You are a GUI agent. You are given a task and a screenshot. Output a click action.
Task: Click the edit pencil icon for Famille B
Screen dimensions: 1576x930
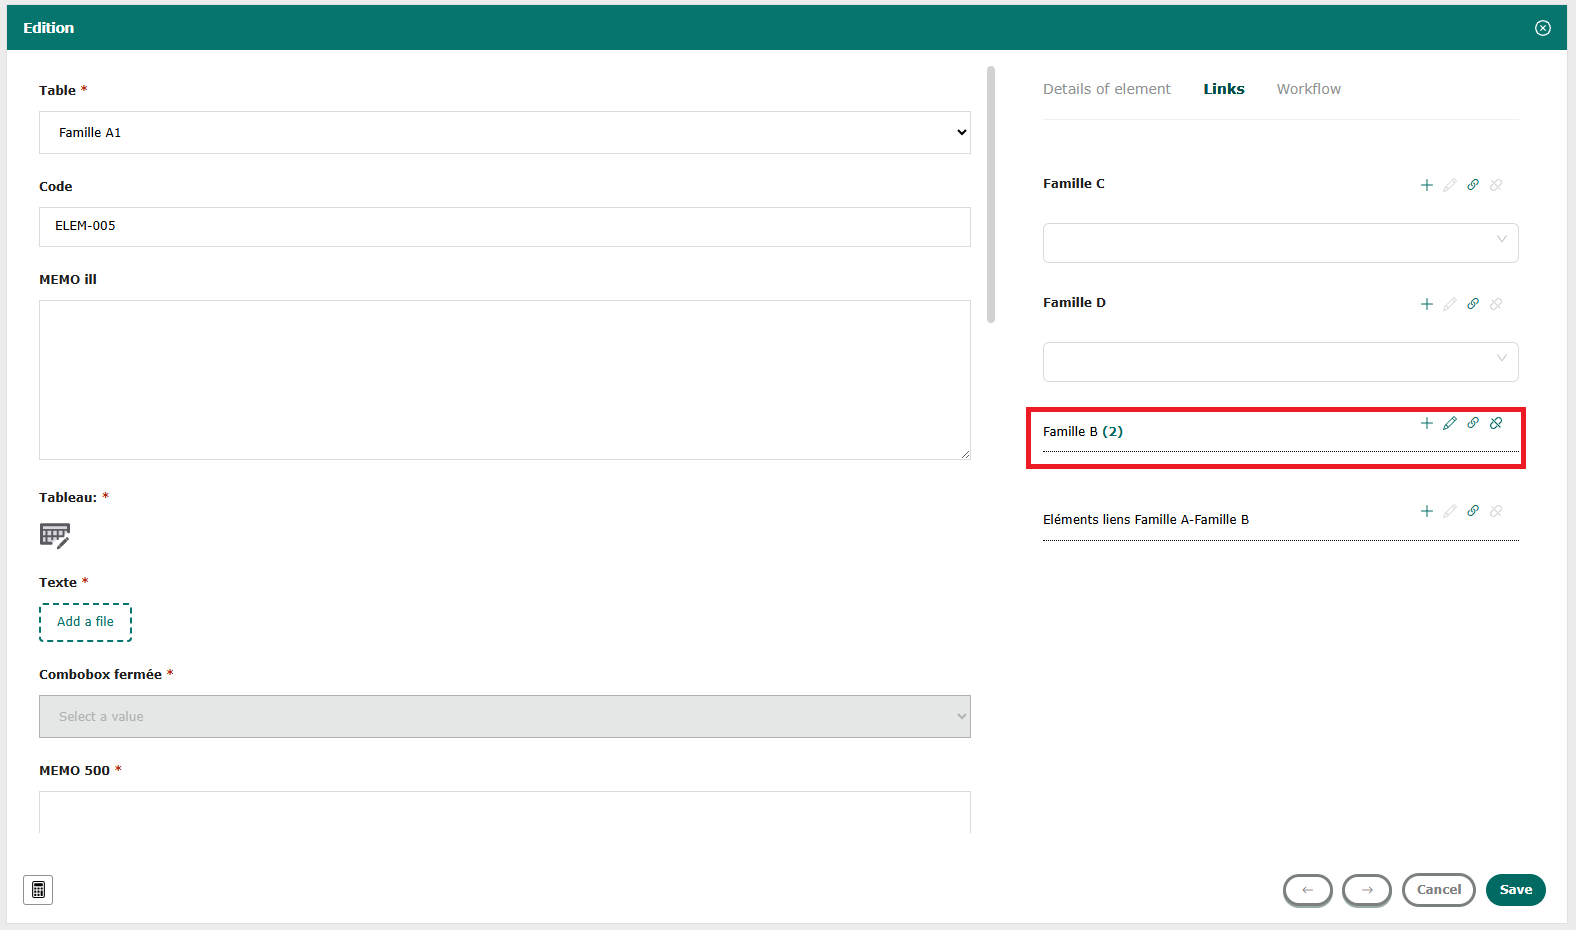[1449, 423]
